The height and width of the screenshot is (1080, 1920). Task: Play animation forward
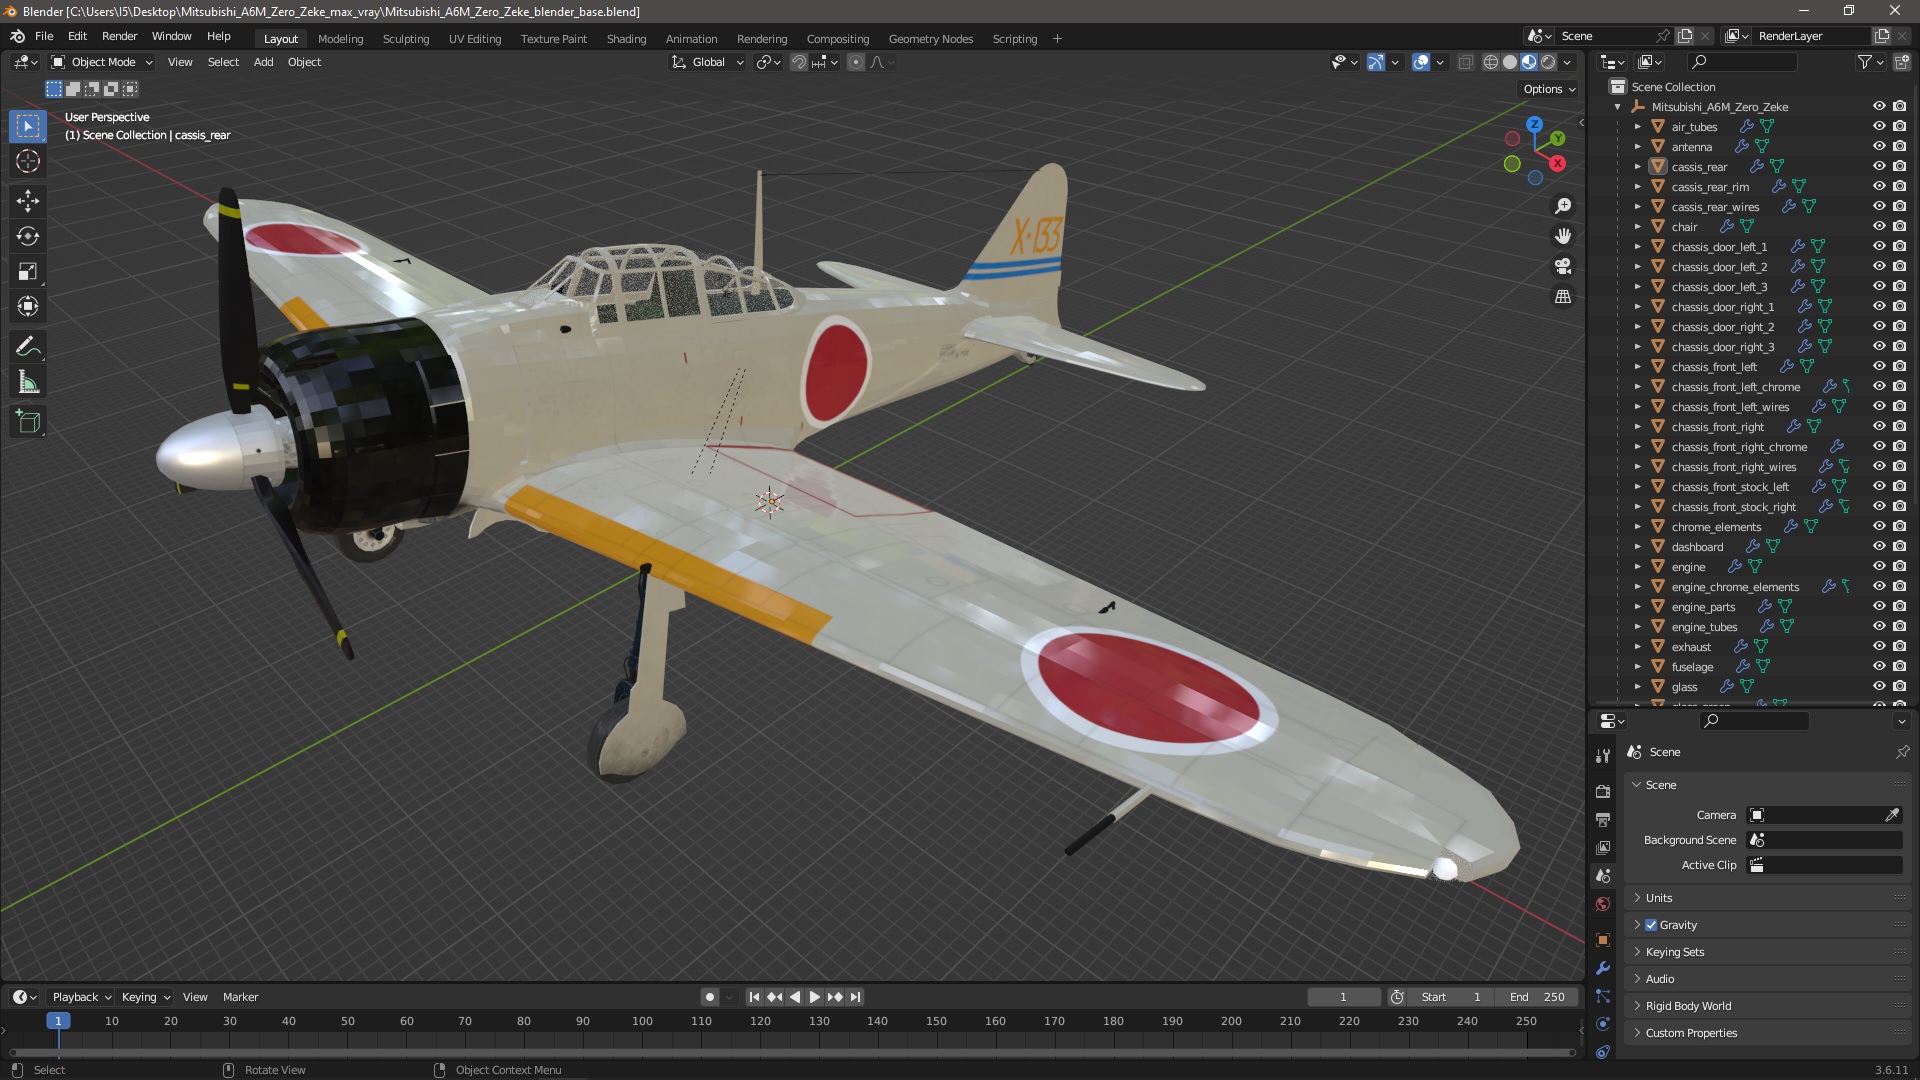[x=814, y=997]
